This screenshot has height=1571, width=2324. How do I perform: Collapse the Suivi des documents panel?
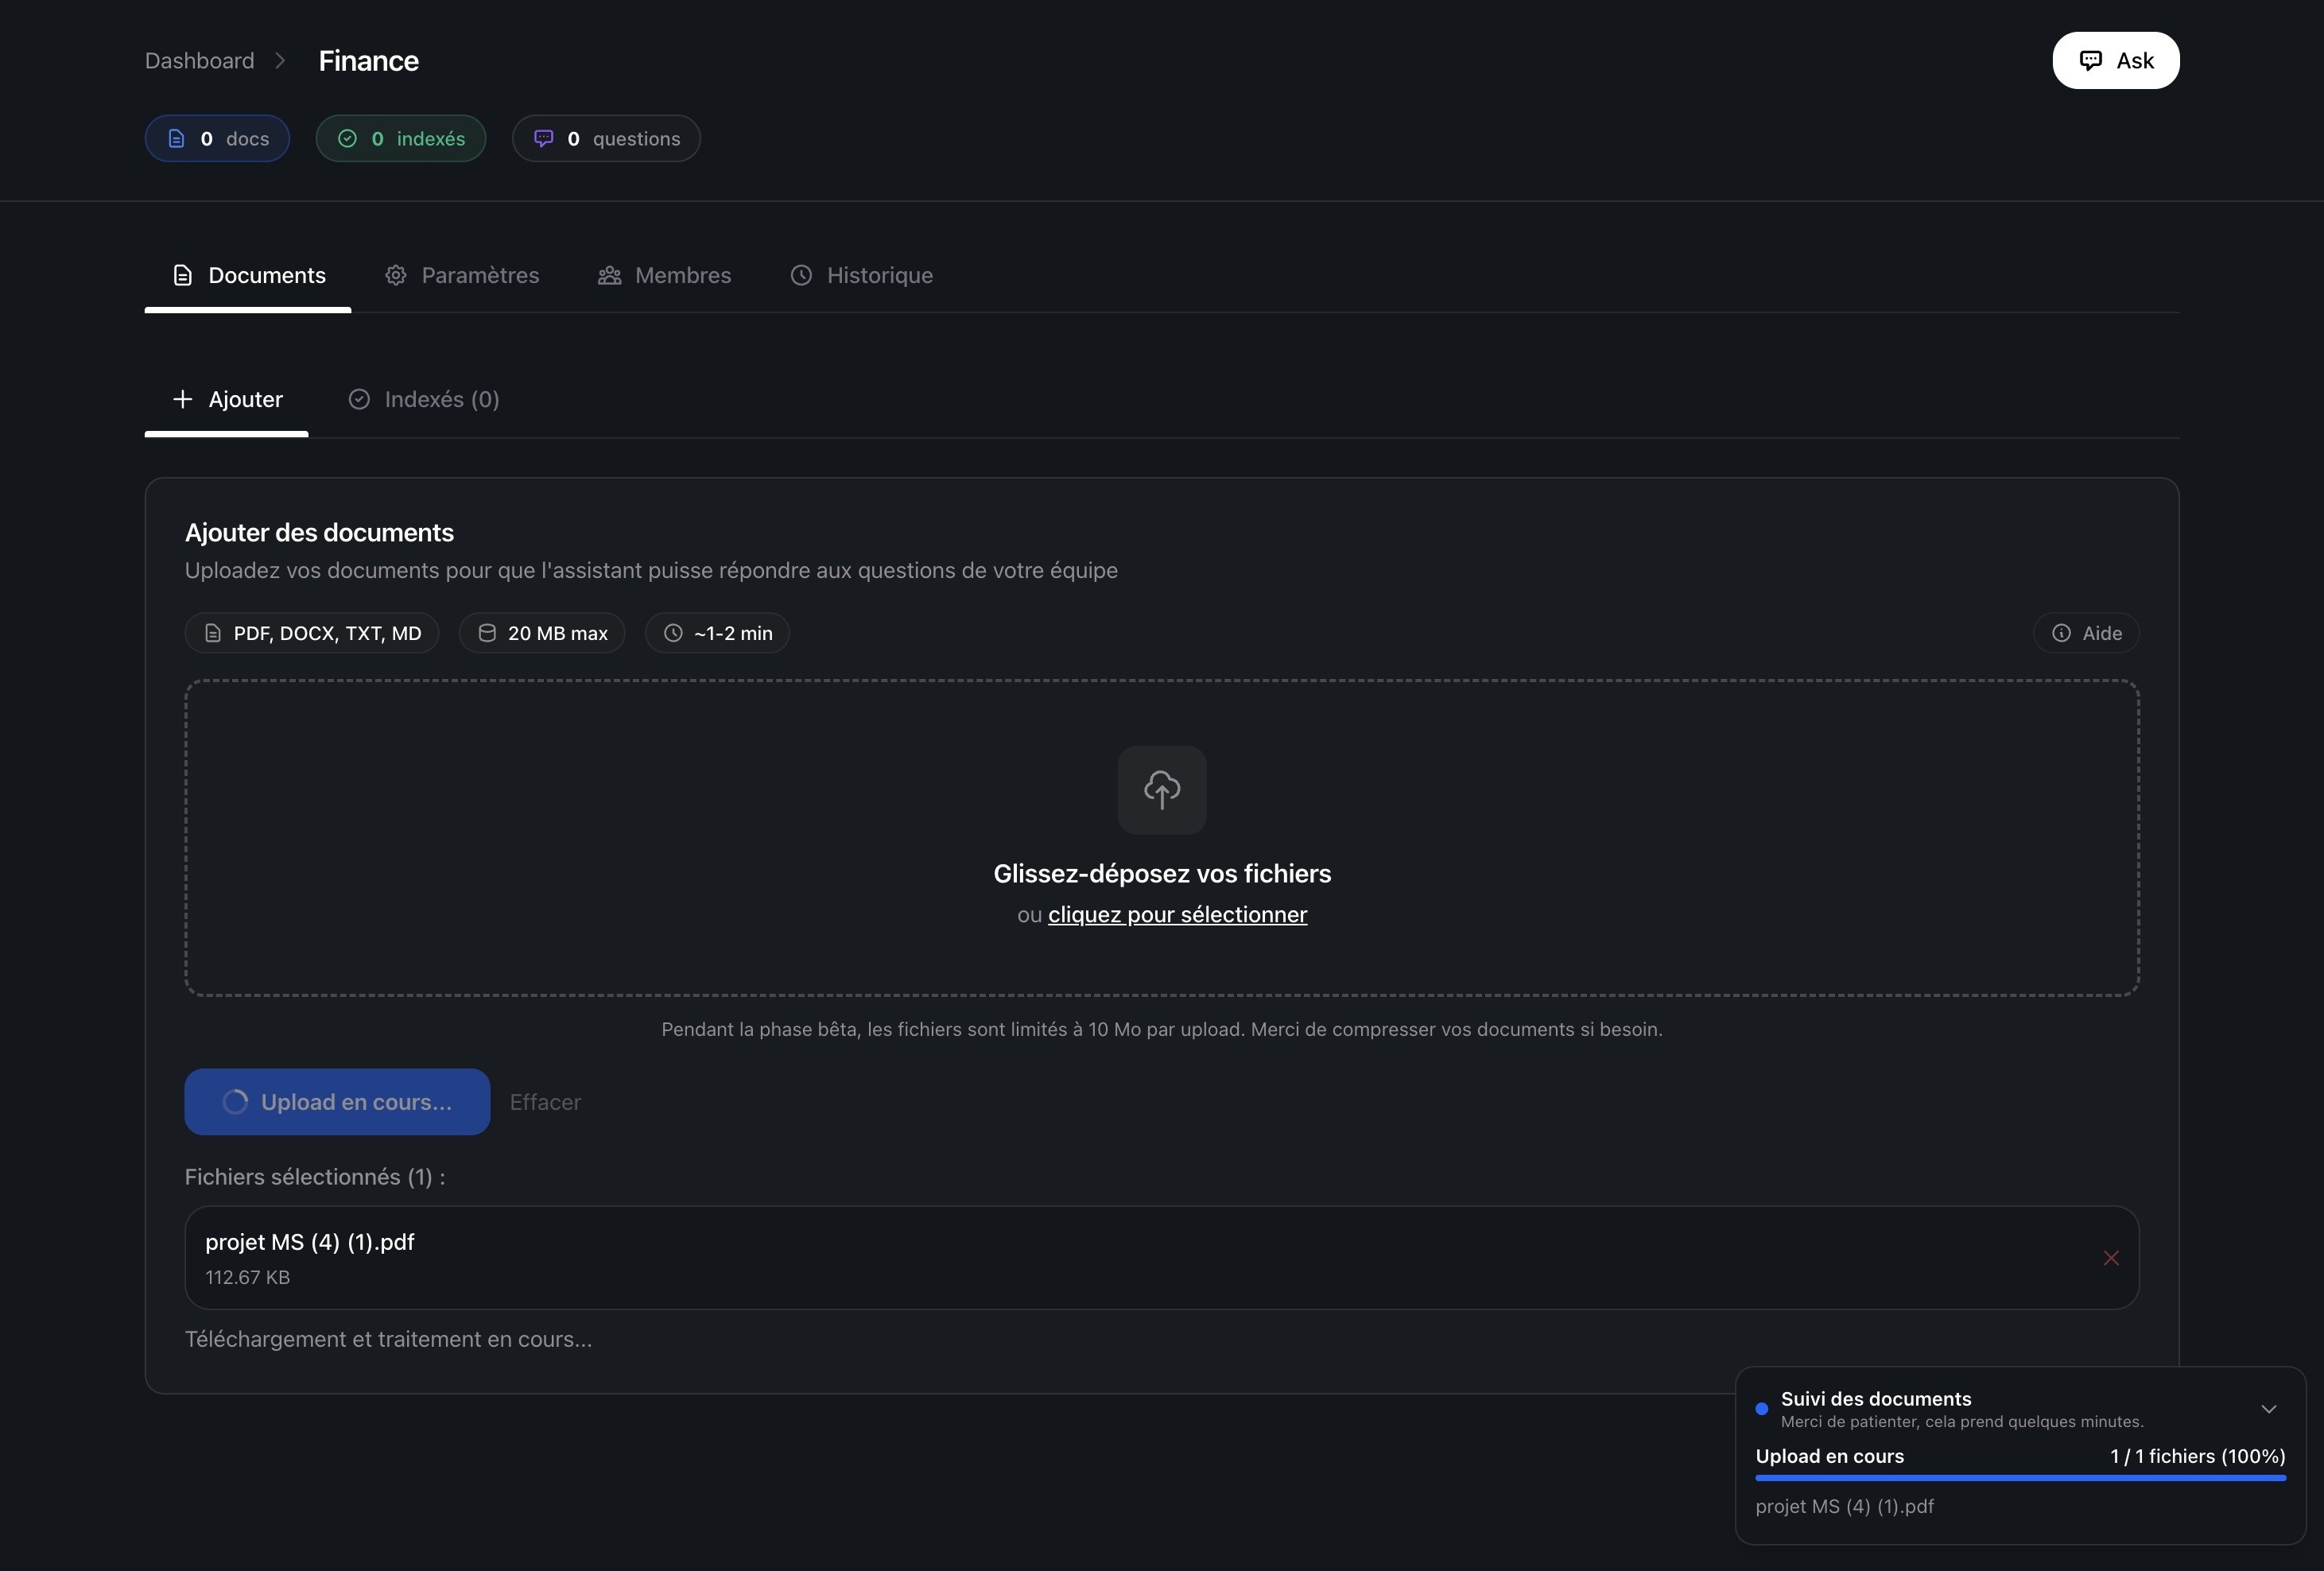[2268, 1409]
